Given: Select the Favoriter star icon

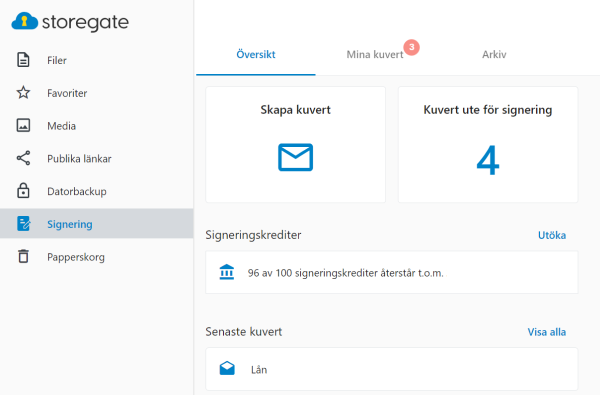Looking at the screenshot, I should [x=23, y=93].
